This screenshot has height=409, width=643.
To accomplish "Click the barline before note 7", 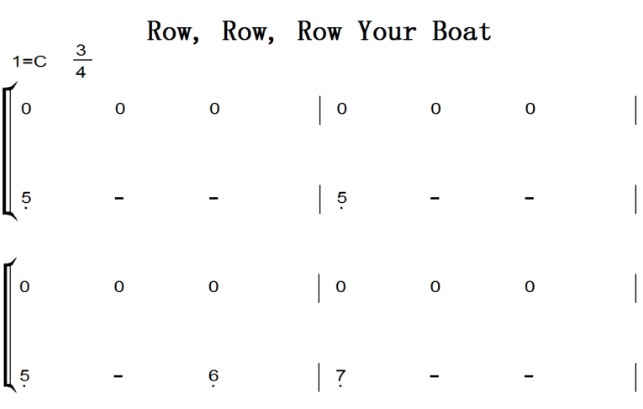I will (x=320, y=377).
